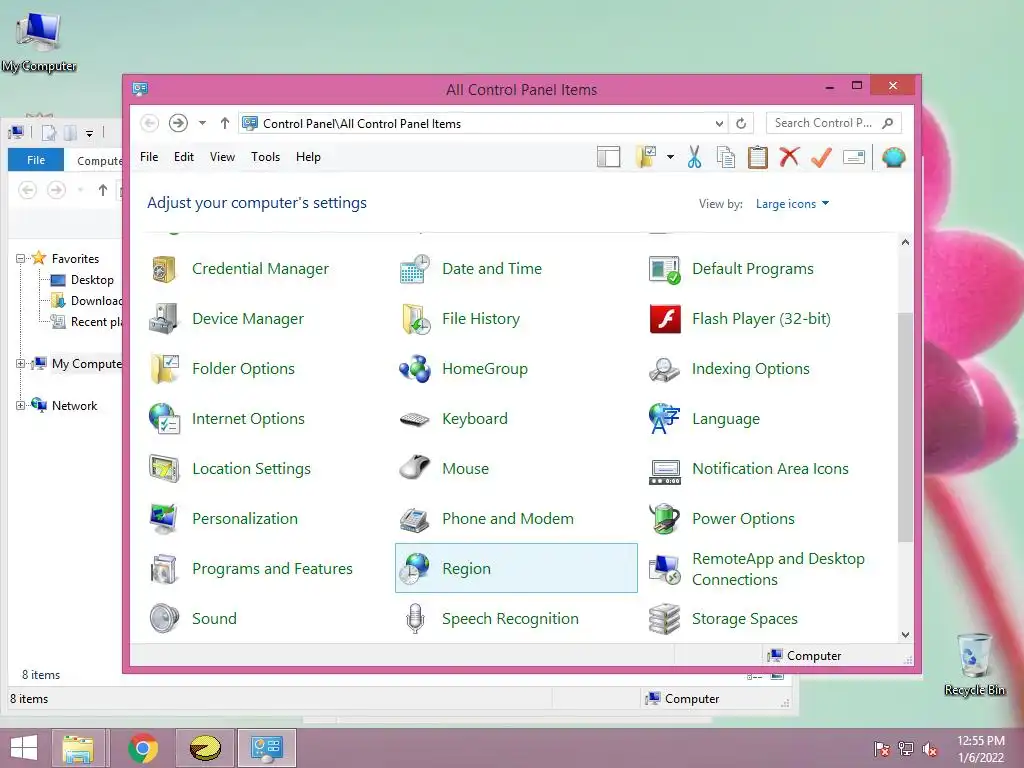Viewport: 1024px width, 768px height.
Task: Open the folder view dropdown arrow in toolbar
Action: point(670,157)
